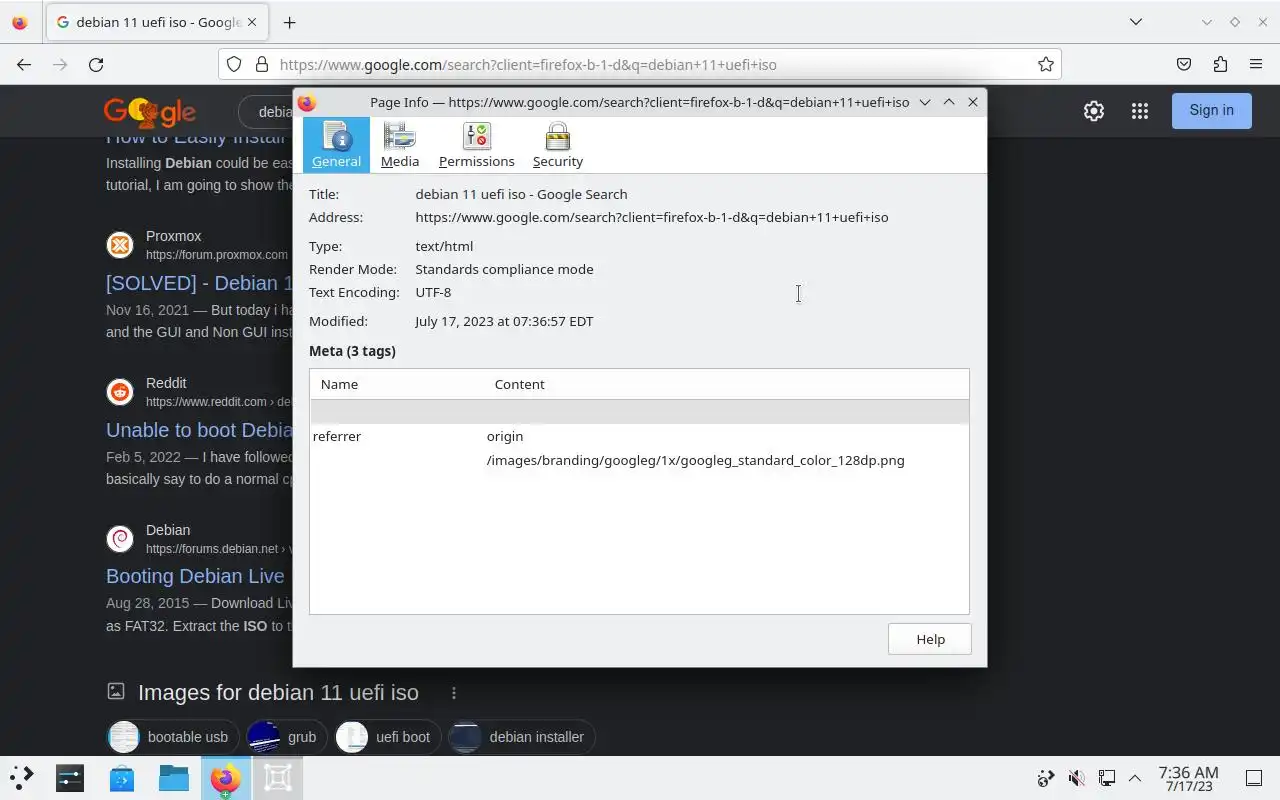Select the googleg_standard_color_128dp.png meta row

pyautogui.click(x=639, y=460)
